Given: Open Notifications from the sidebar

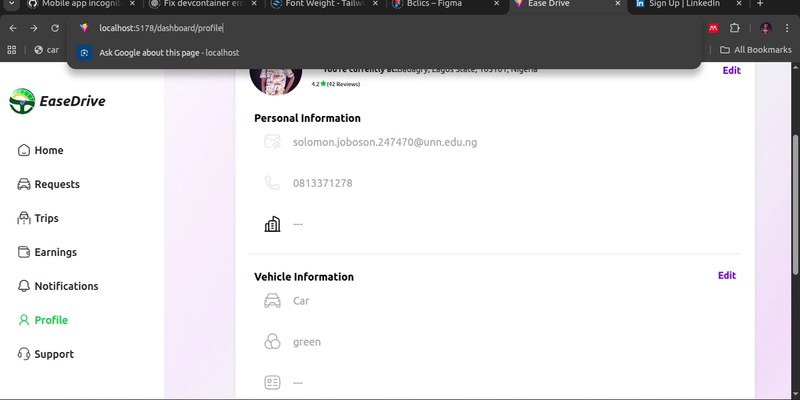Looking at the screenshot, I should pos(58,286).
